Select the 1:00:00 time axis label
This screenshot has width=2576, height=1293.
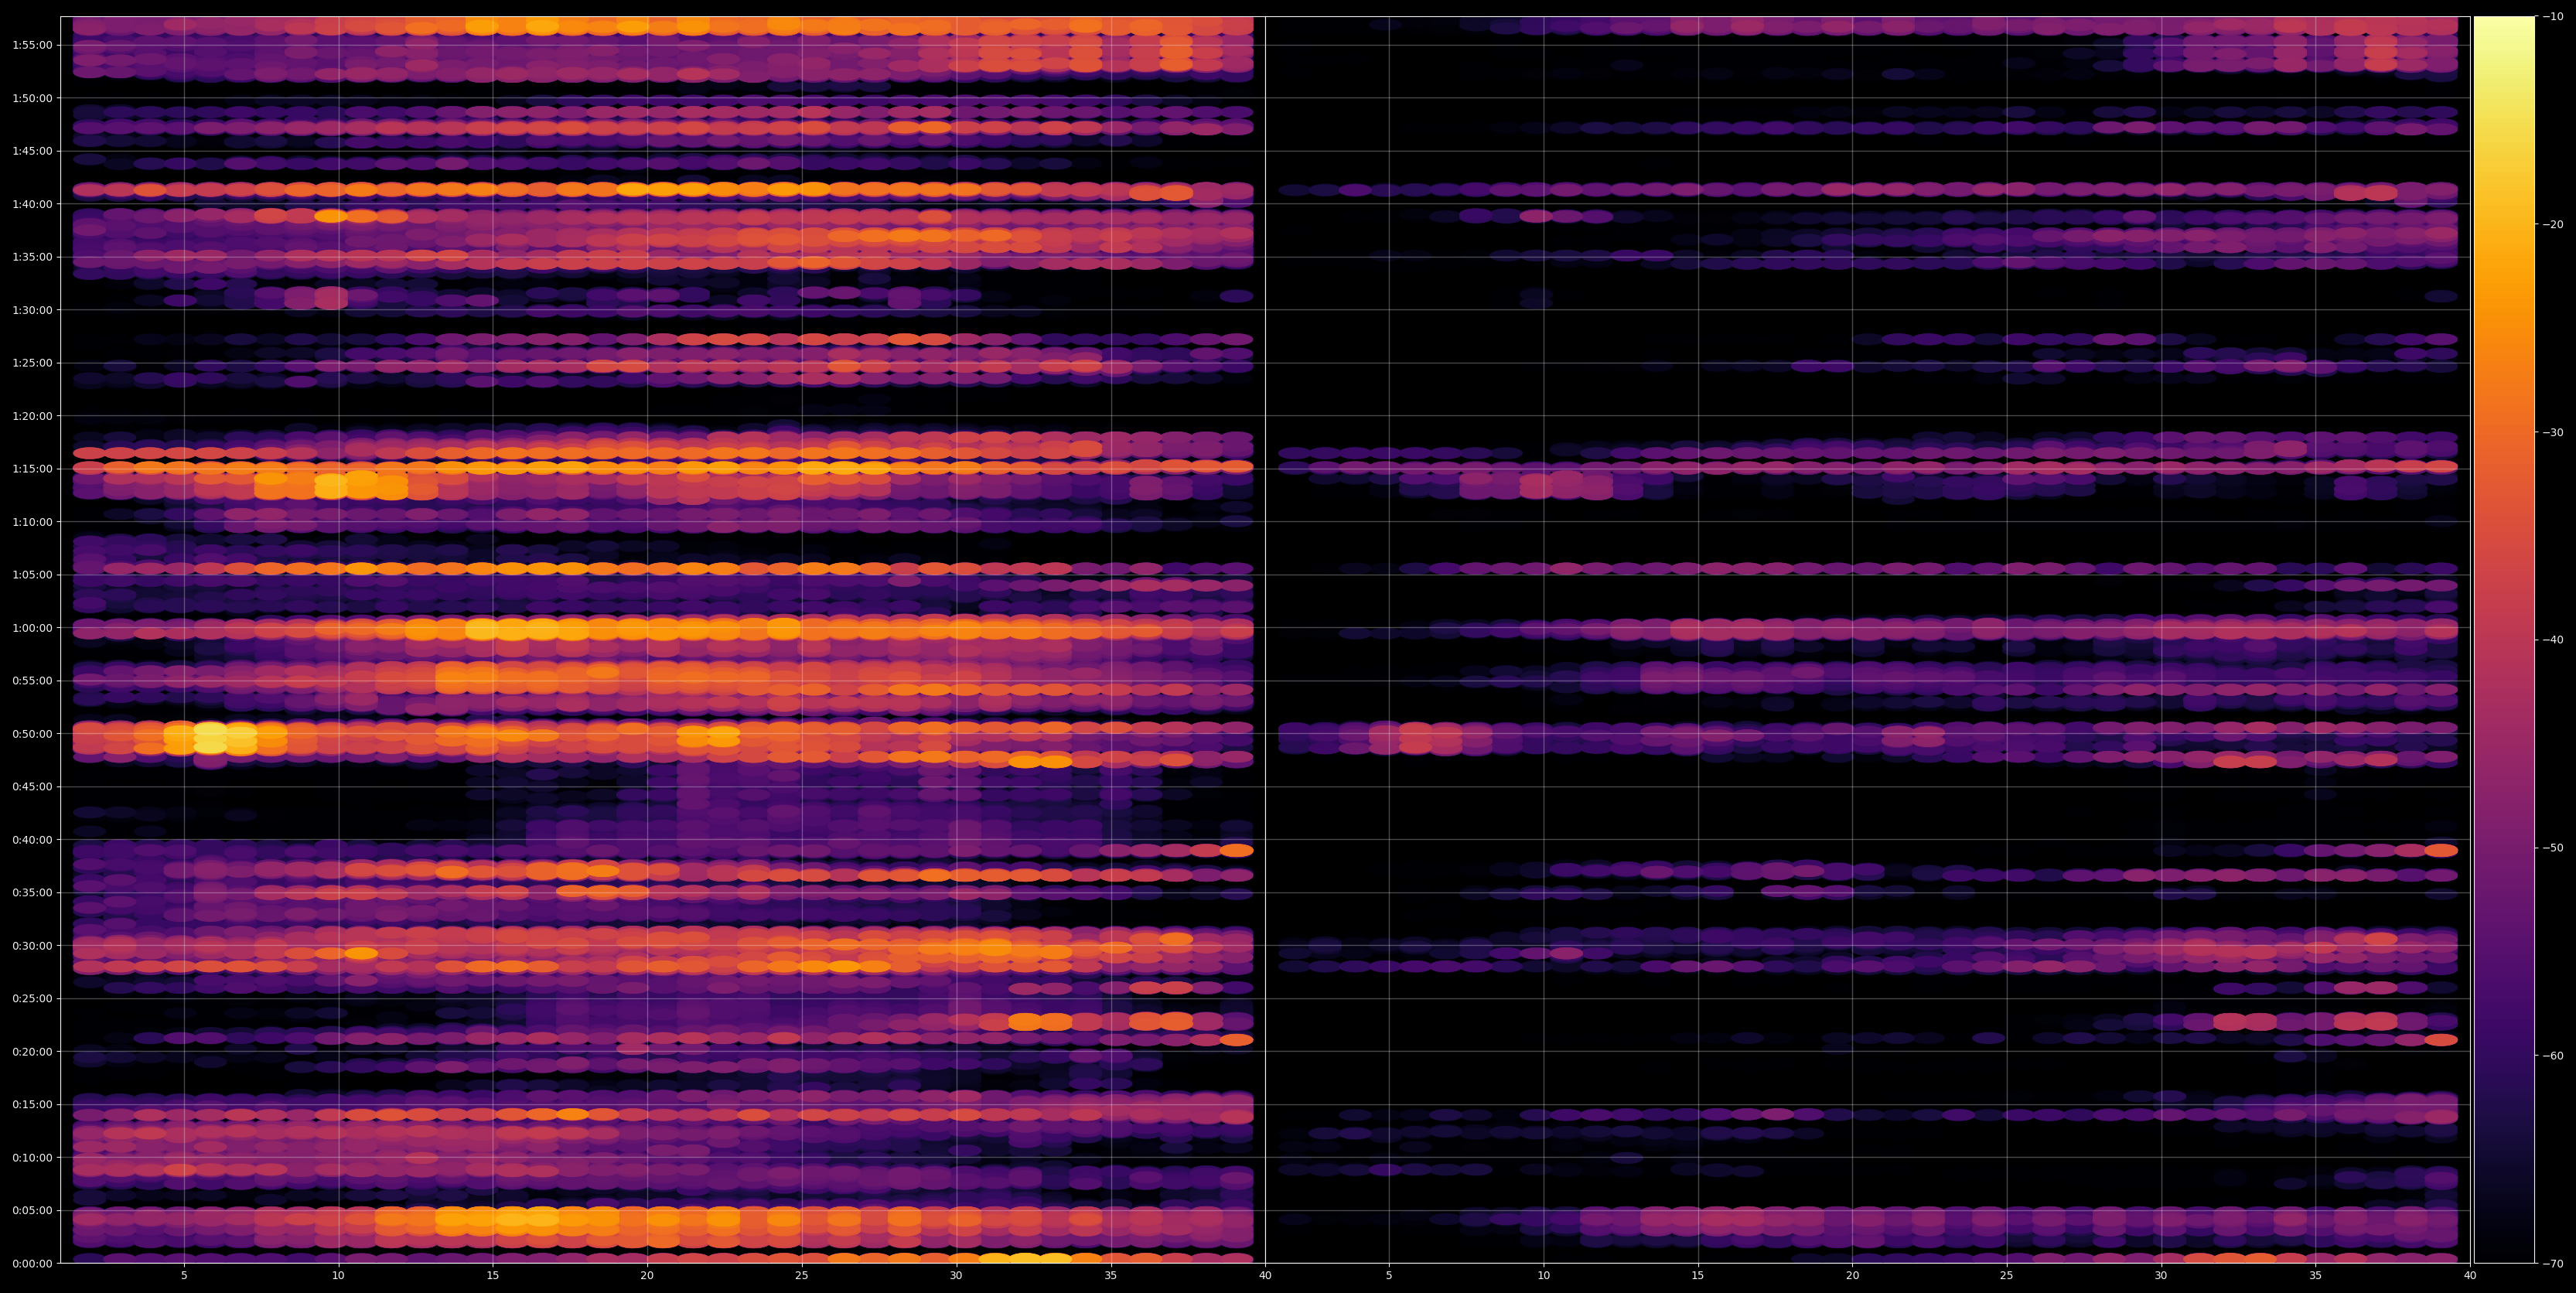[32, 627]
